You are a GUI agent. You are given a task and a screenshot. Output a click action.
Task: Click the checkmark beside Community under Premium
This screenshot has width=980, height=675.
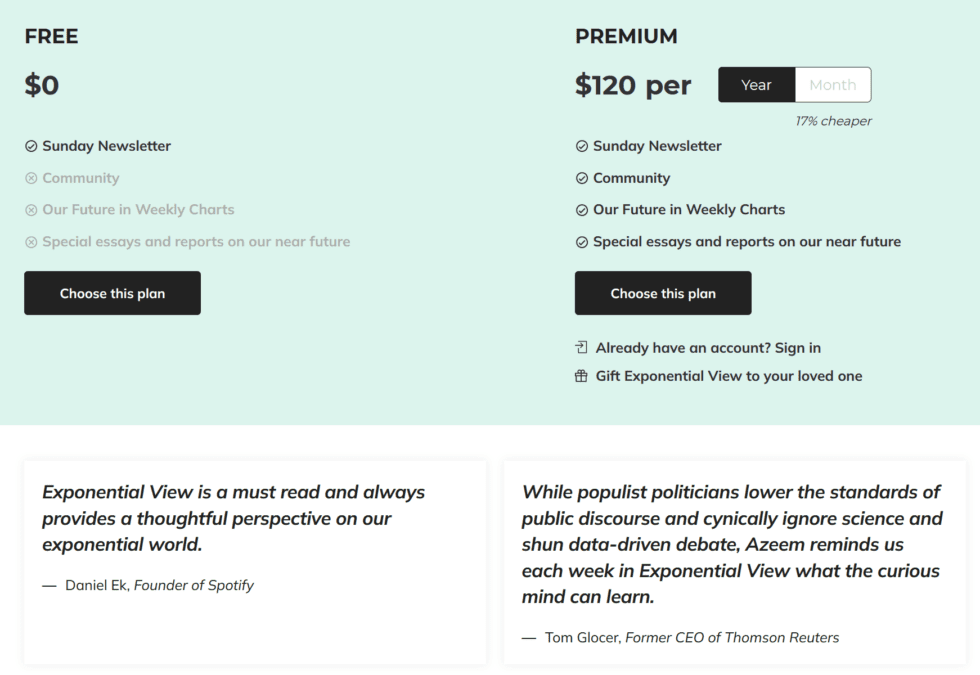581,178
